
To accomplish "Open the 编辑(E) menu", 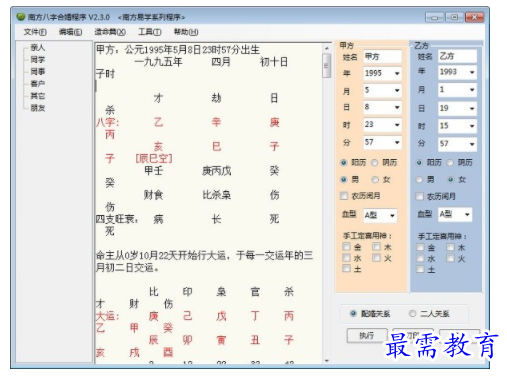I will (x=70, y=32).
